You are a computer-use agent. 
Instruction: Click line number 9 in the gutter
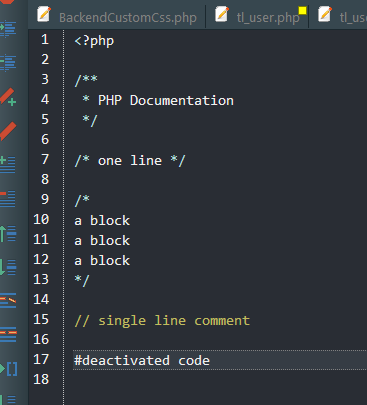(x=45, y=199)
